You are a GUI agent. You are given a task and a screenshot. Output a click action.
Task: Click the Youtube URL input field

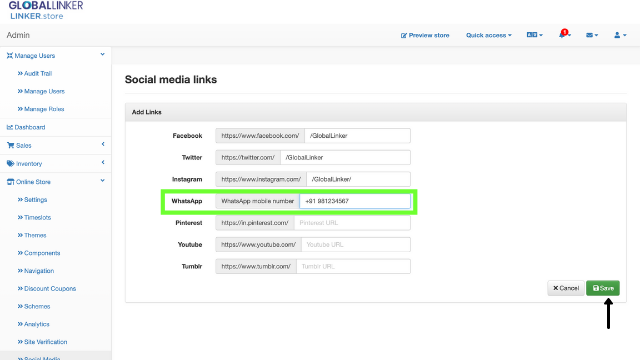point(356,244)
